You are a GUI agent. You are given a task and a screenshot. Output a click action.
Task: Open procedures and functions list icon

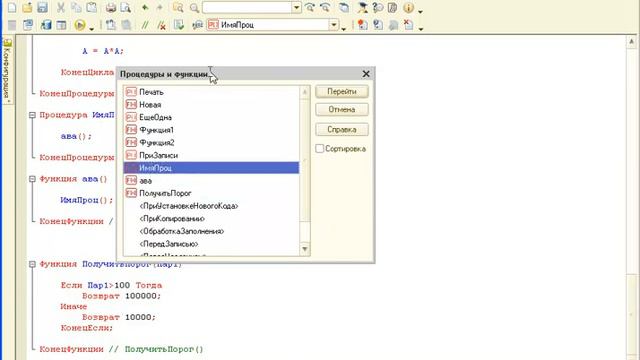(198, 25)
